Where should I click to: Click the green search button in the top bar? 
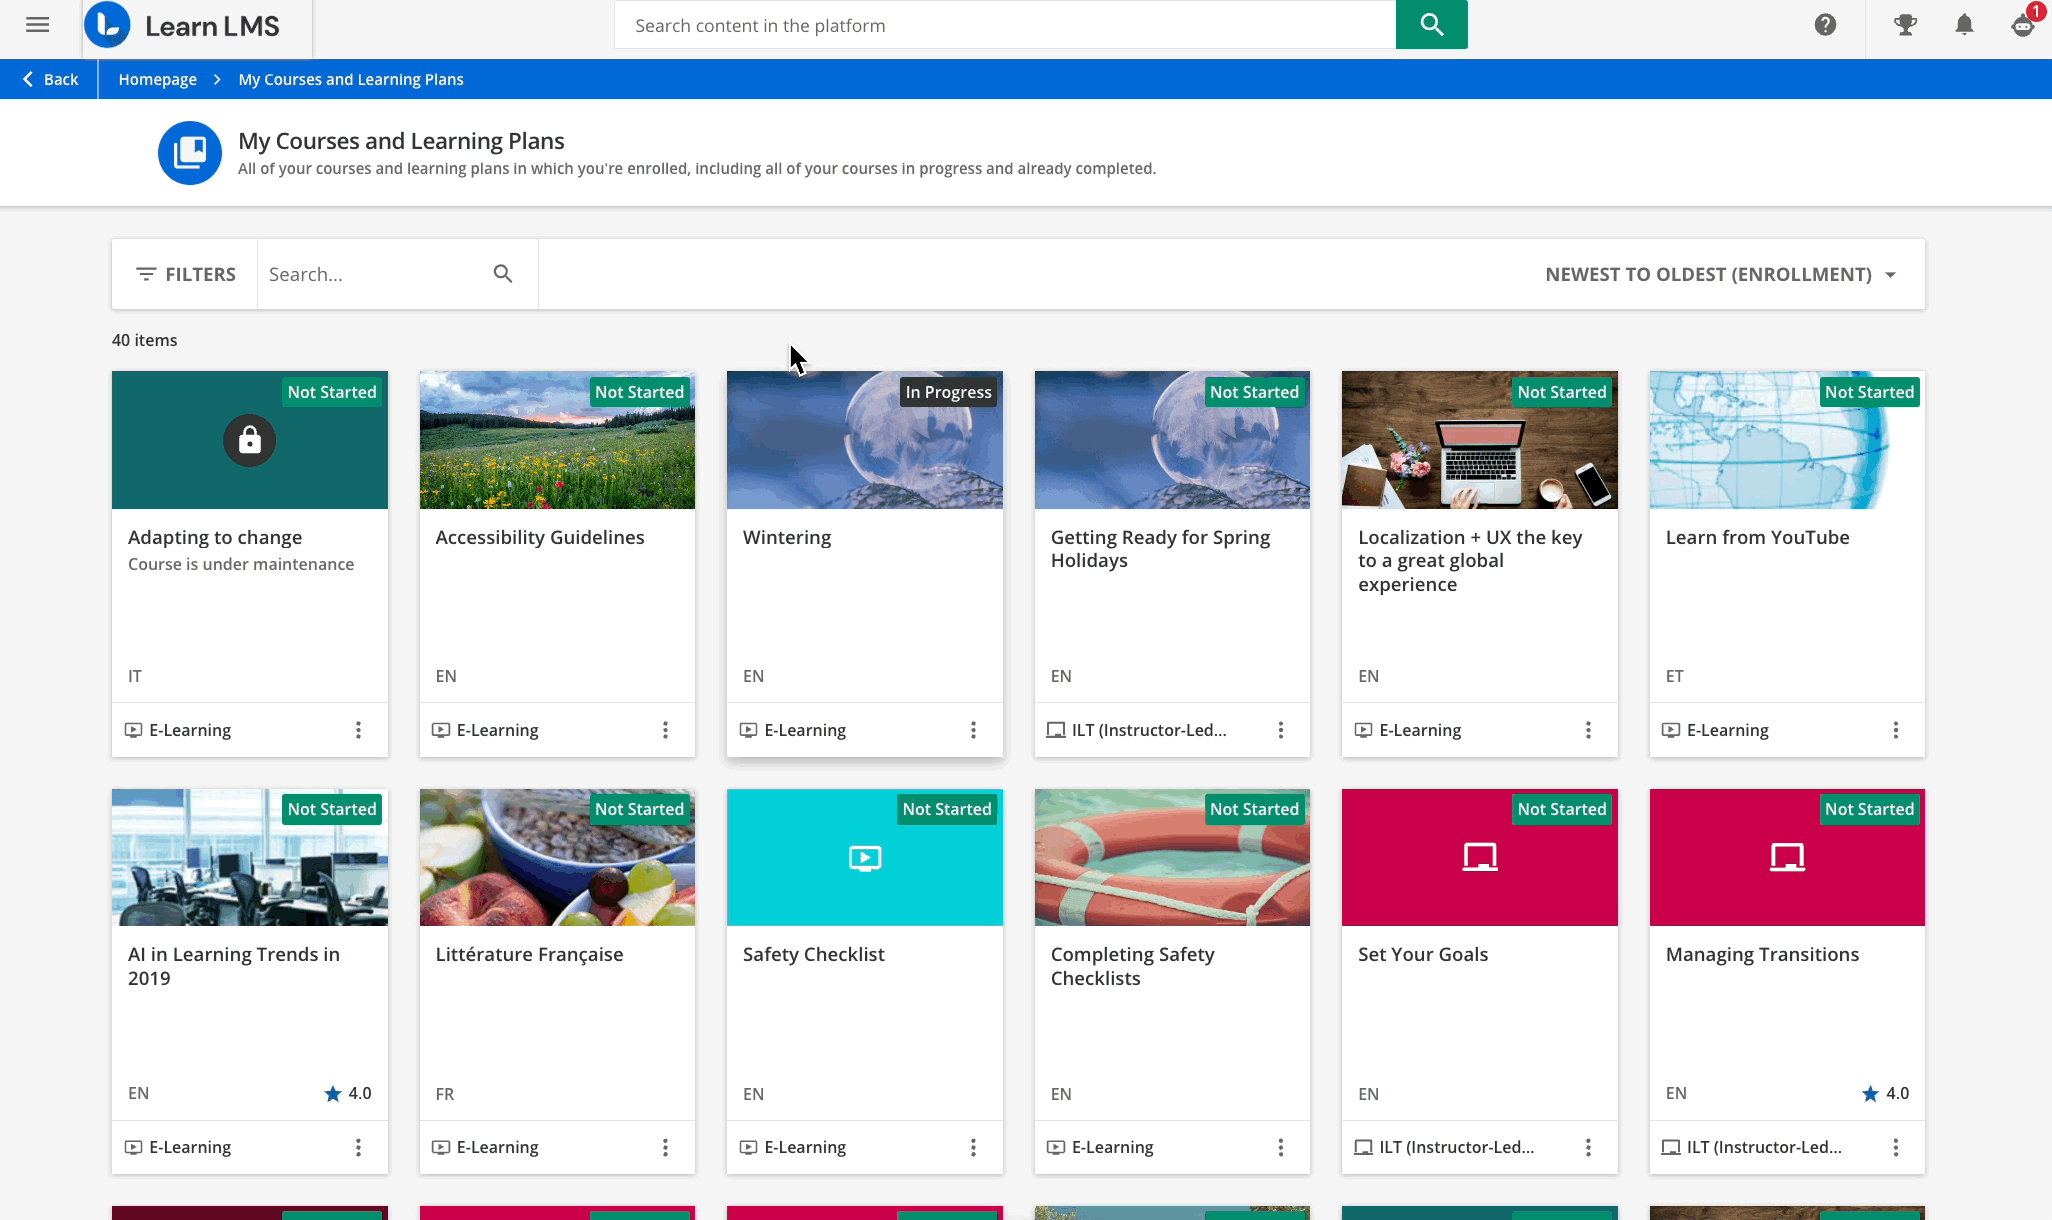pos(1430,24)
